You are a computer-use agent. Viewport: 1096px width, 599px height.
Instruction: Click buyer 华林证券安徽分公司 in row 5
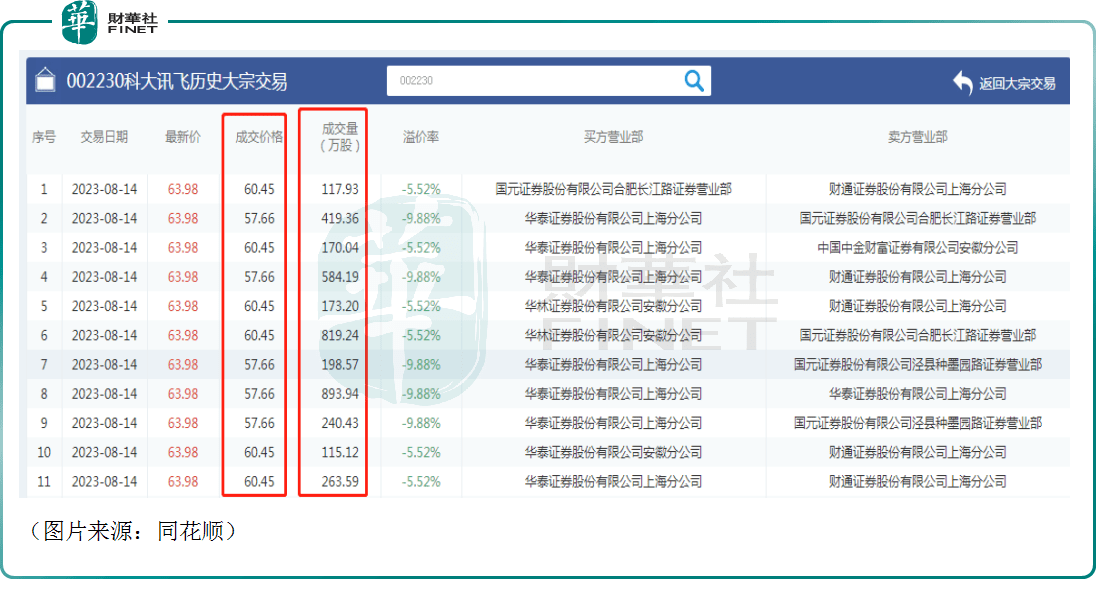[x=613, y=307]
